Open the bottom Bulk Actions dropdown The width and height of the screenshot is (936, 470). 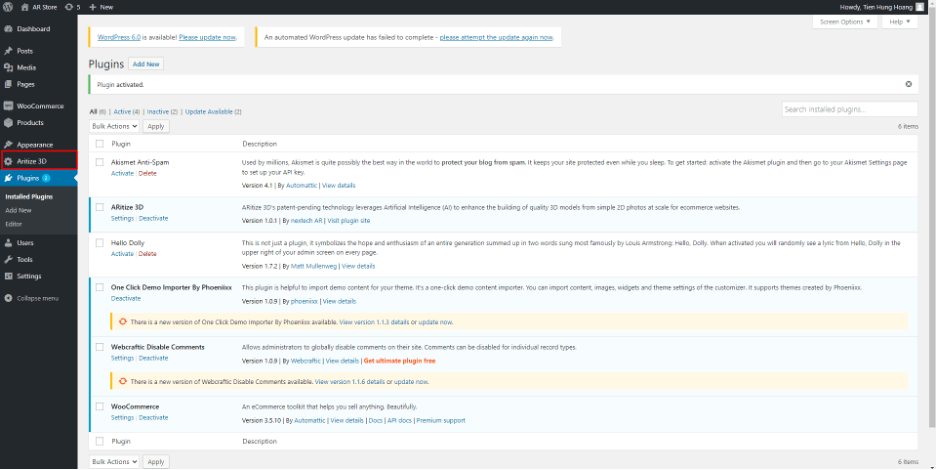point(114,462)
